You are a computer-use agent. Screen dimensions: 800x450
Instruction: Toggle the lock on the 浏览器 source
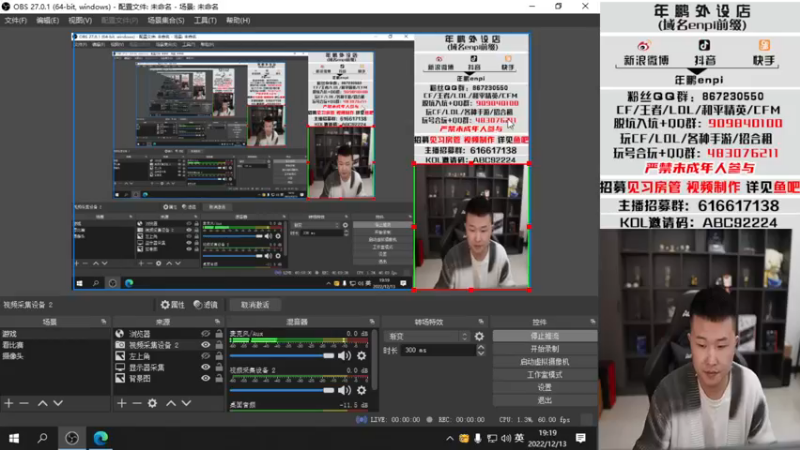(x=219, y=334)
